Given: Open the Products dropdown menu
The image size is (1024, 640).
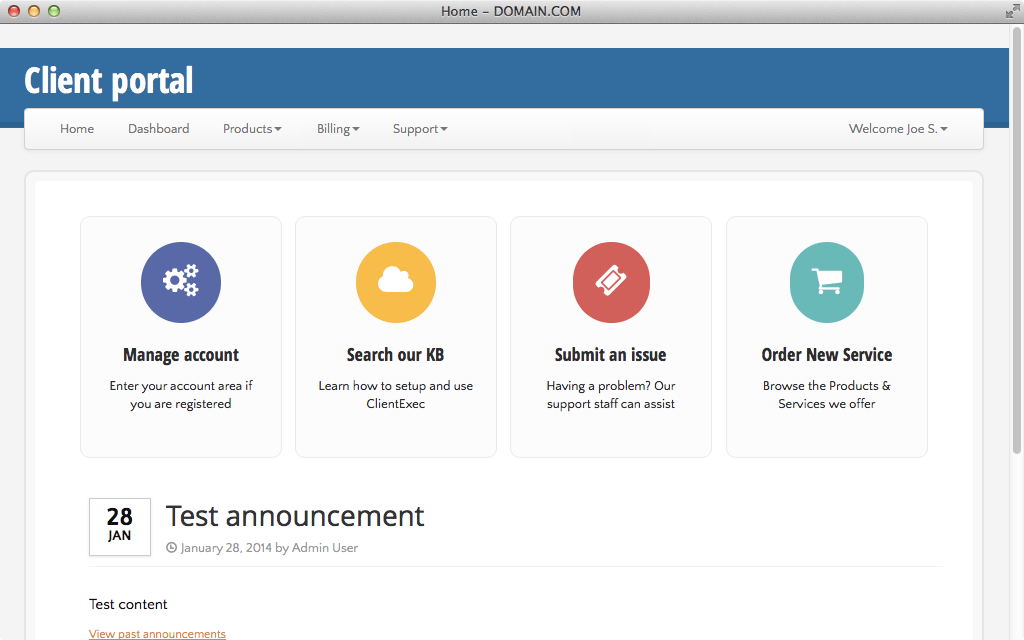Looking at the screenshot, I should (x=252, y=128).
